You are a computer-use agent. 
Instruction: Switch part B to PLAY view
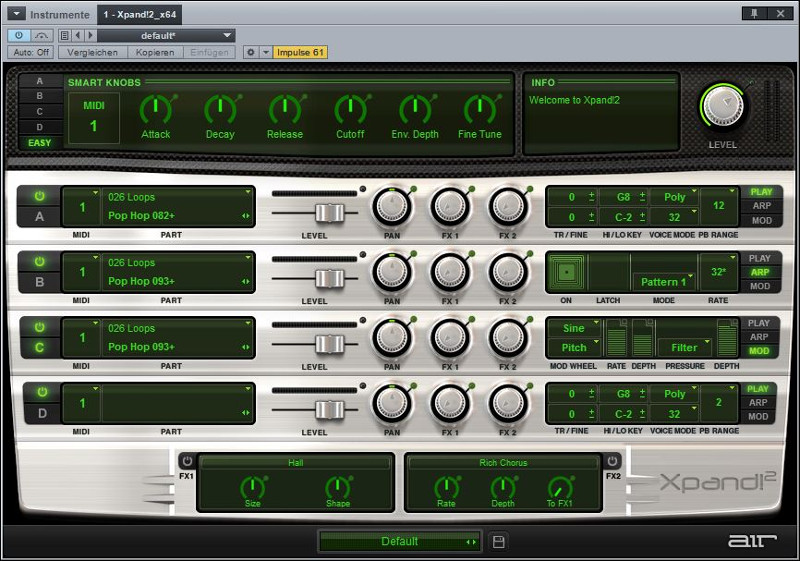pyautogui.click(x=759, y=259)
